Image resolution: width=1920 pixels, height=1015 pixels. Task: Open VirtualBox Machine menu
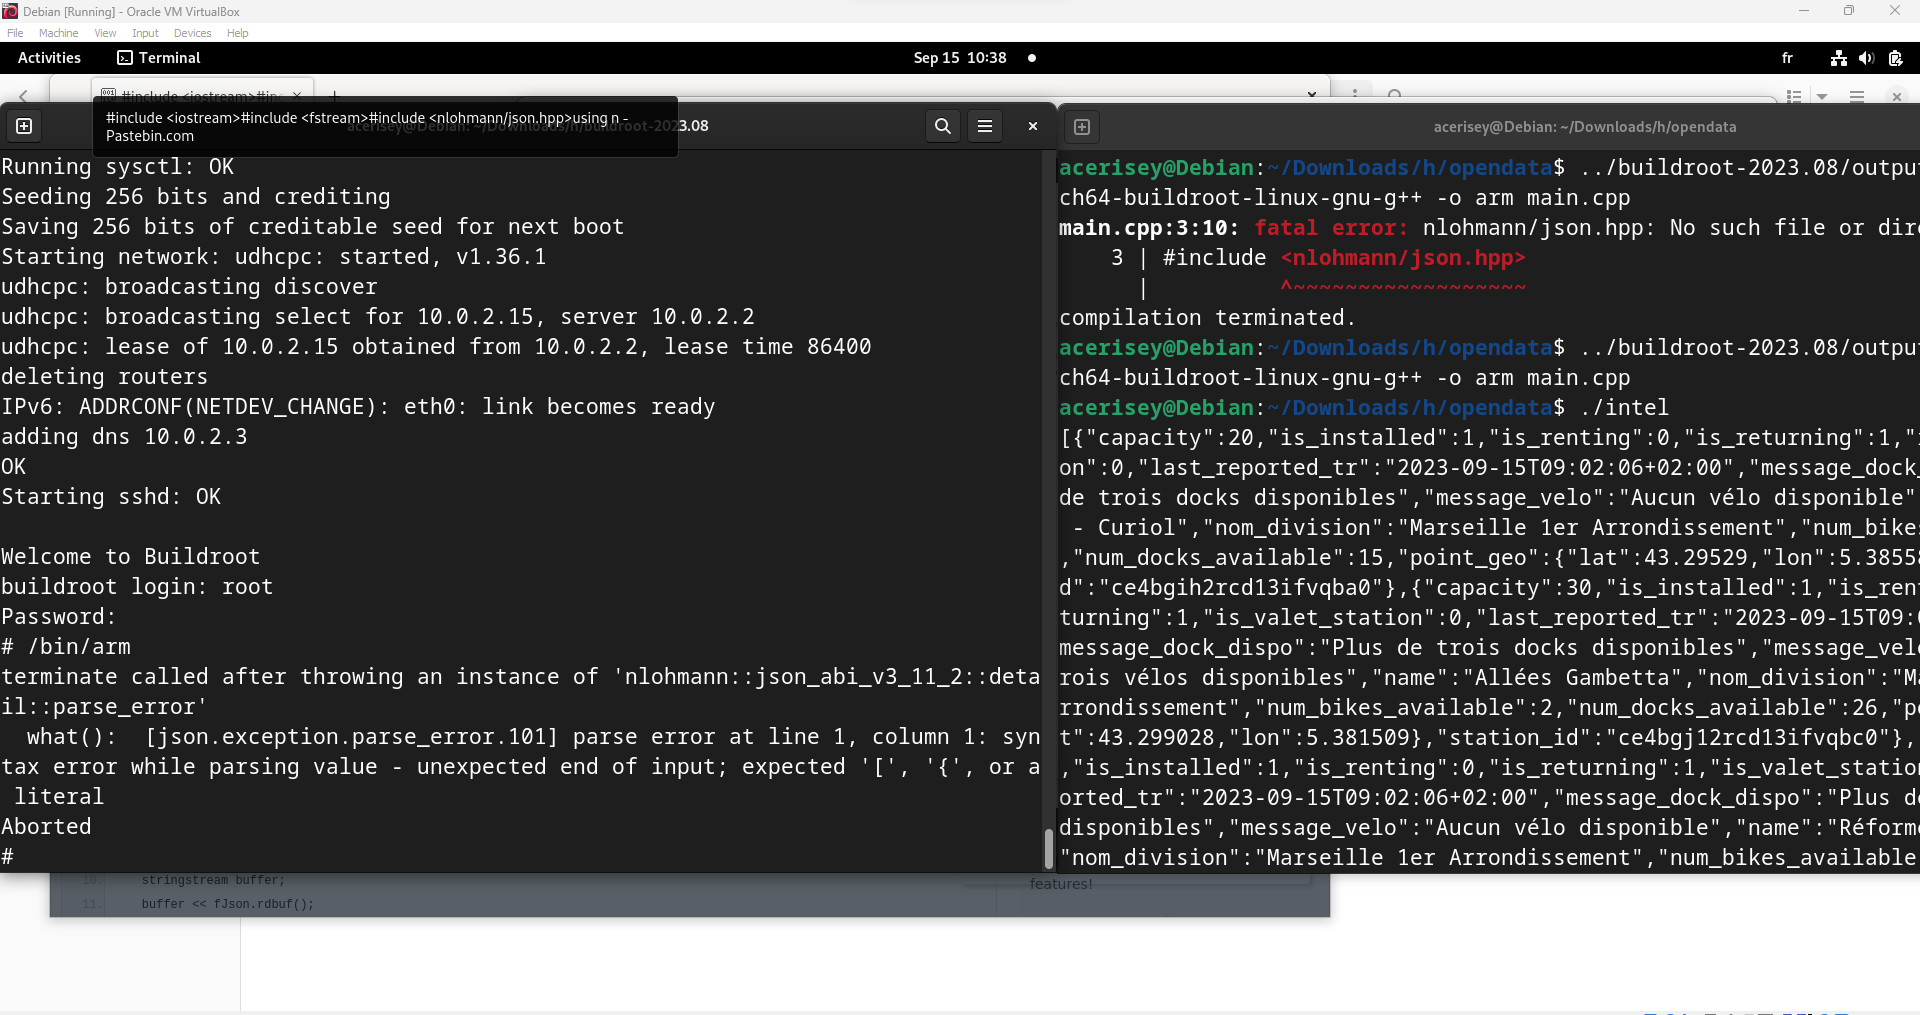59,33
